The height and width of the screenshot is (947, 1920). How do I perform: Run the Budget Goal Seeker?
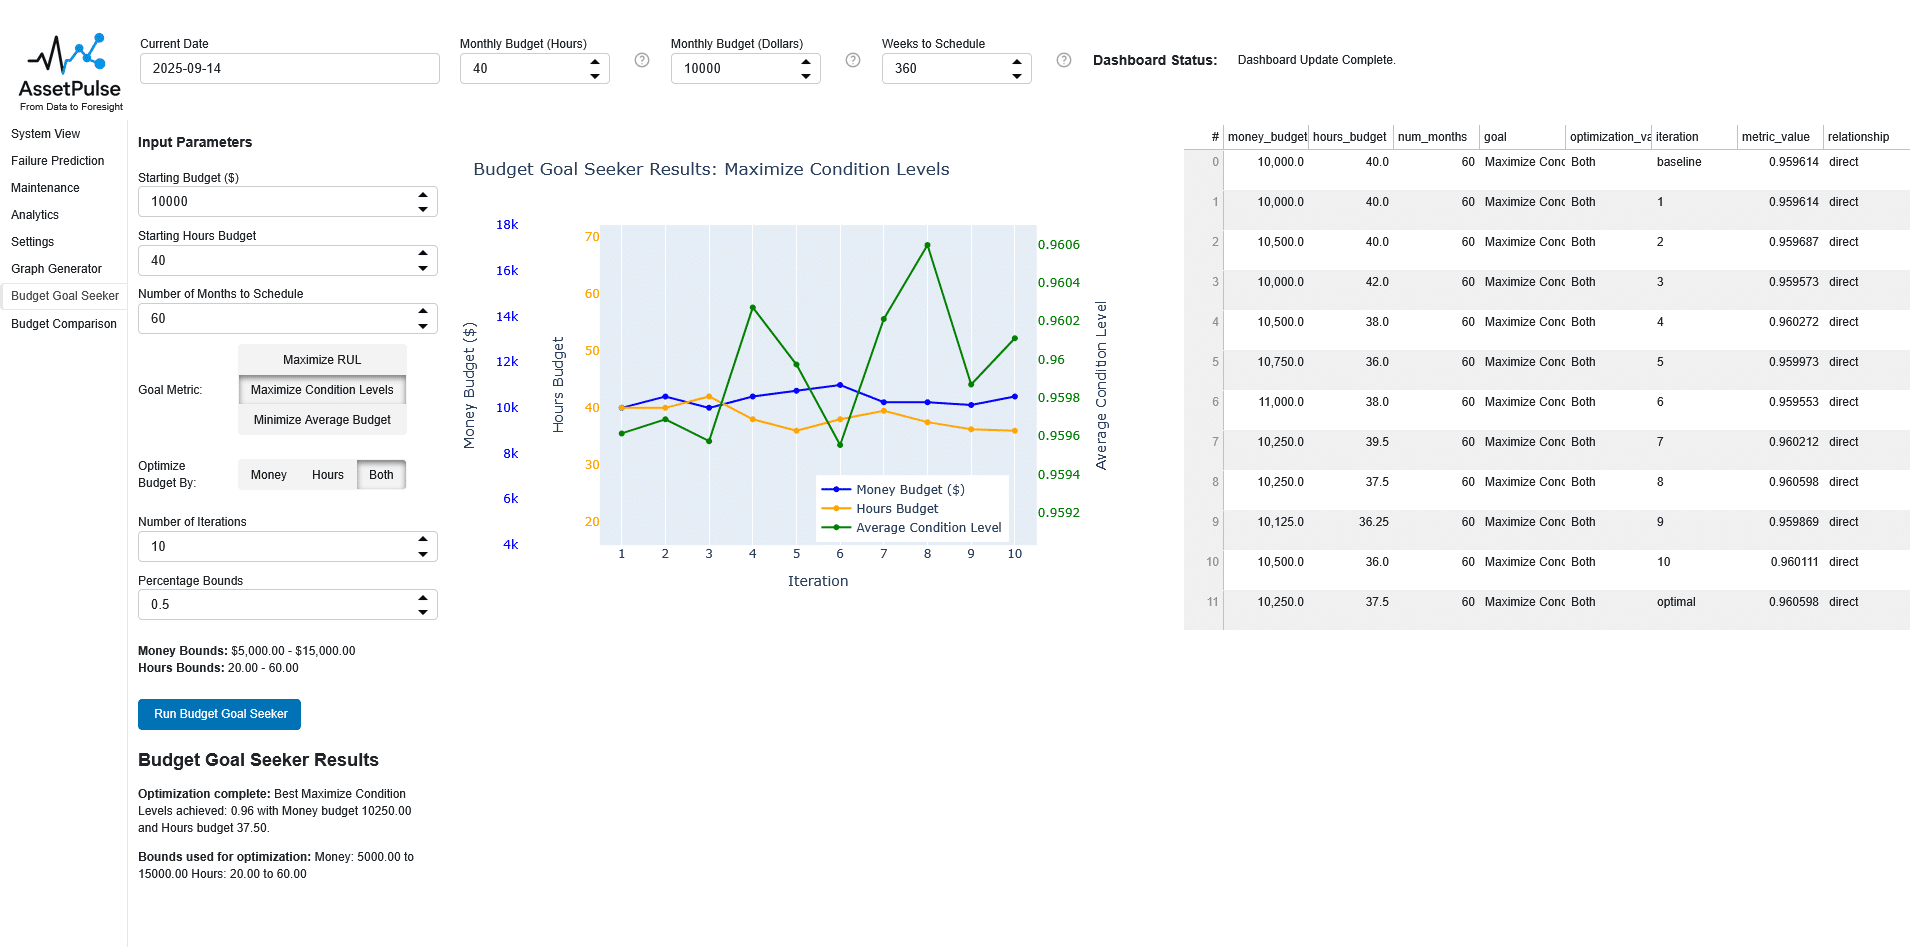tap(220, 714)
